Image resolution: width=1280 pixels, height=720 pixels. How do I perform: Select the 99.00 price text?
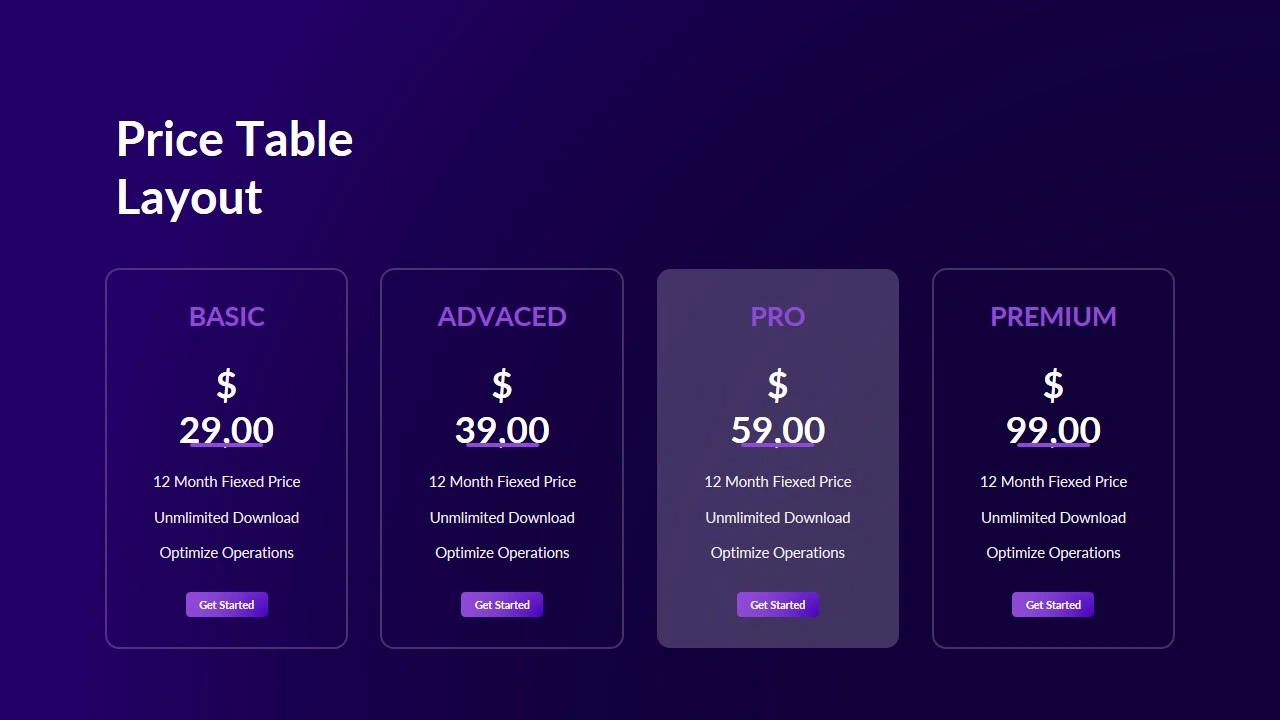pos(1053,431)
